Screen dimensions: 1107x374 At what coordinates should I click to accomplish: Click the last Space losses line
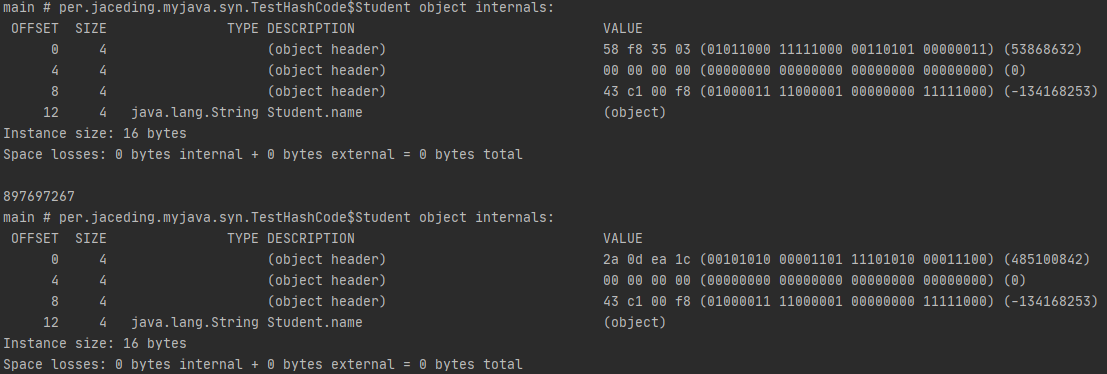coord(263,364)
